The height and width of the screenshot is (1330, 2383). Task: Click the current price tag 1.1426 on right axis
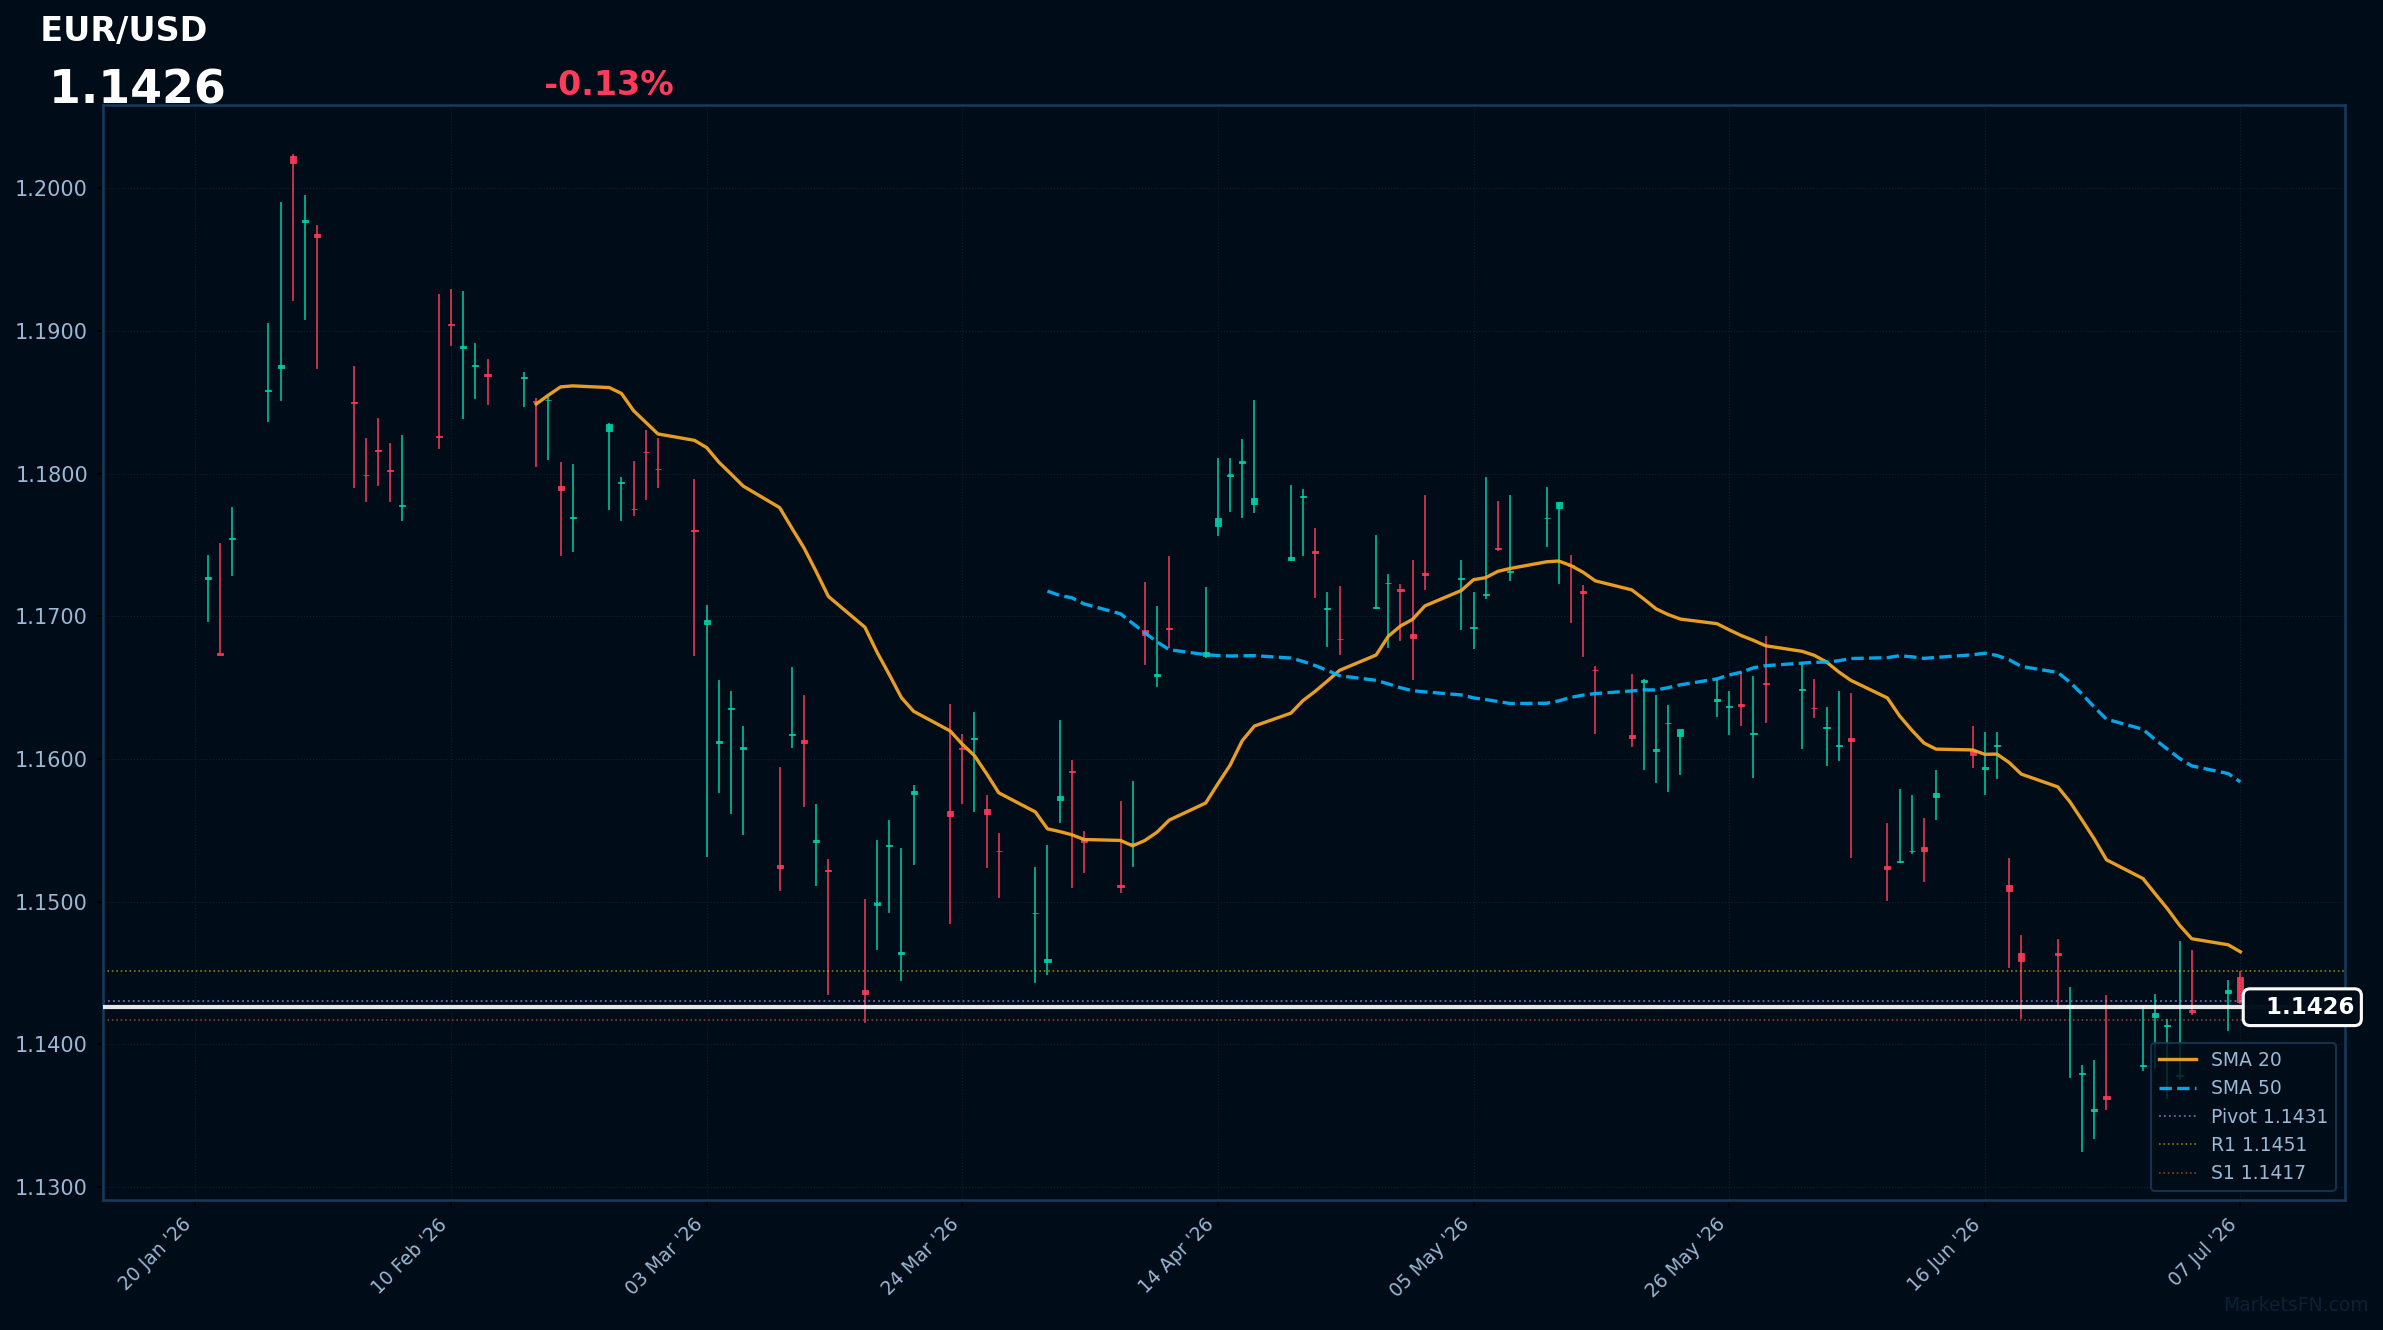[2302, 1007]
